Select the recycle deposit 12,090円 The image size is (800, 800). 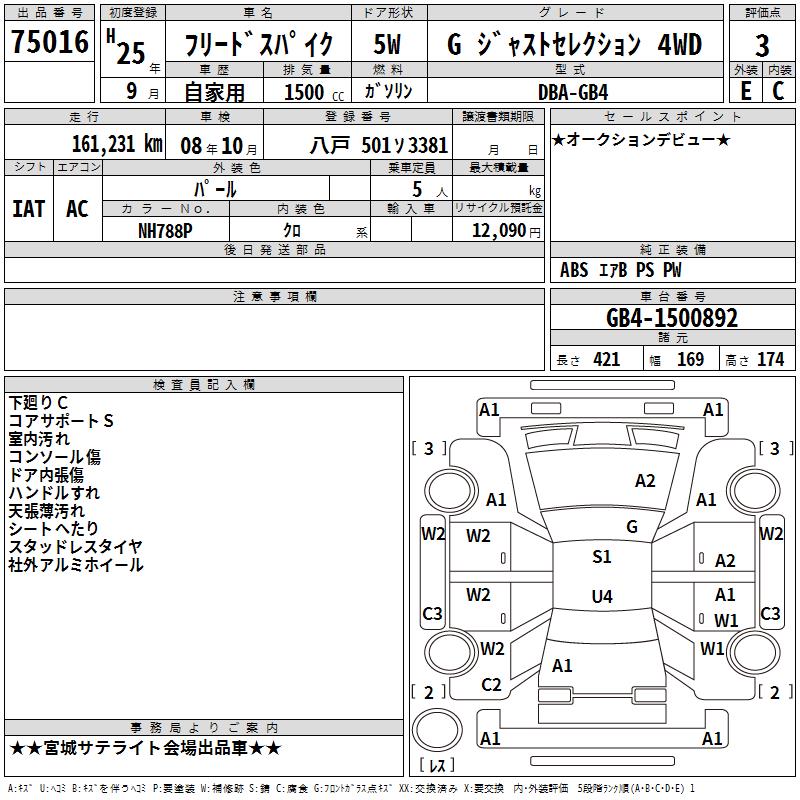point(506,231)
